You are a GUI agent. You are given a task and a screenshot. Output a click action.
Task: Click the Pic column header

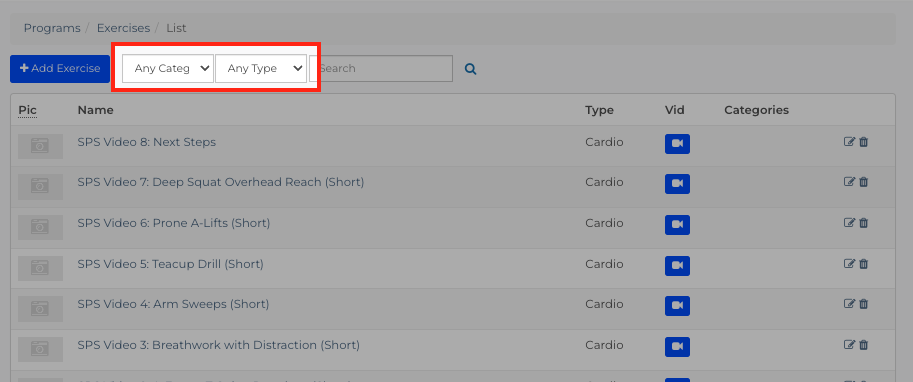(27, 110)
